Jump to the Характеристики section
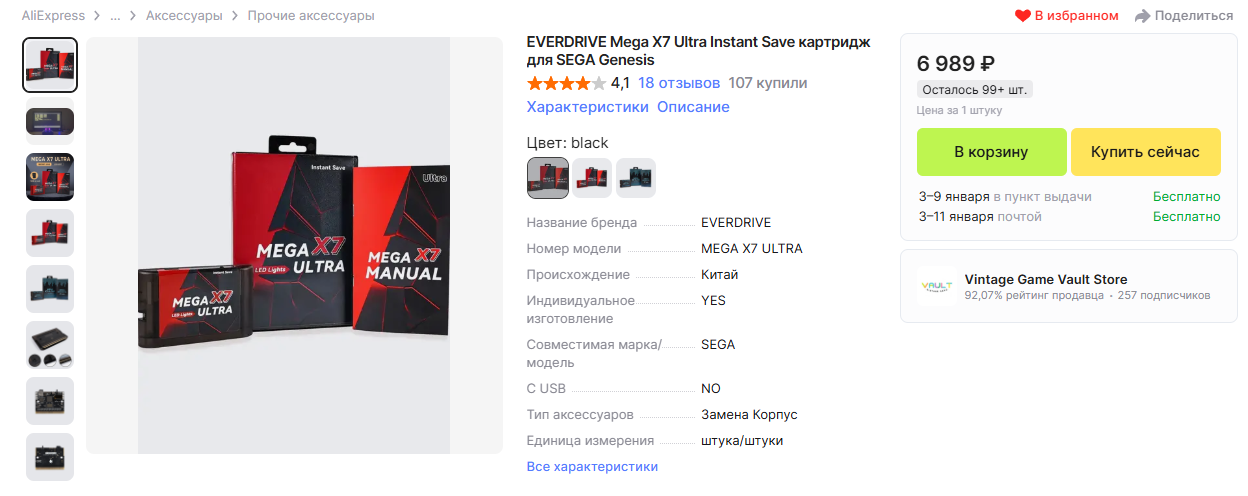Screen dimensions: 1248x496 [588, 107]
